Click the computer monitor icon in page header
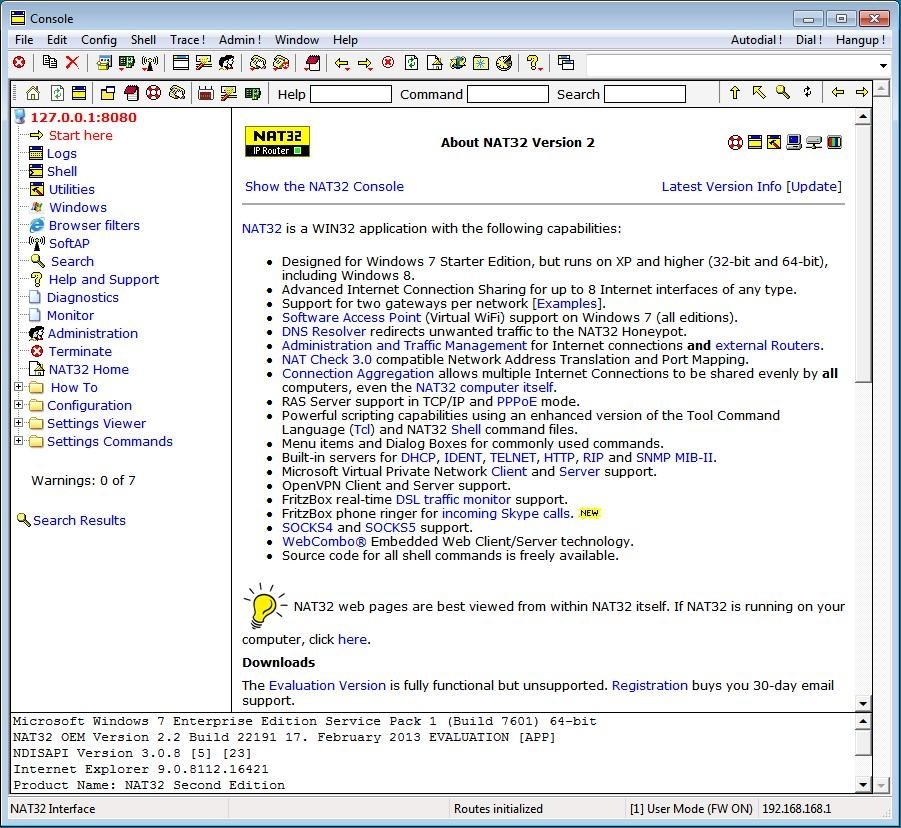The height and width of the screenshot is (828, 901). (794, 143)
